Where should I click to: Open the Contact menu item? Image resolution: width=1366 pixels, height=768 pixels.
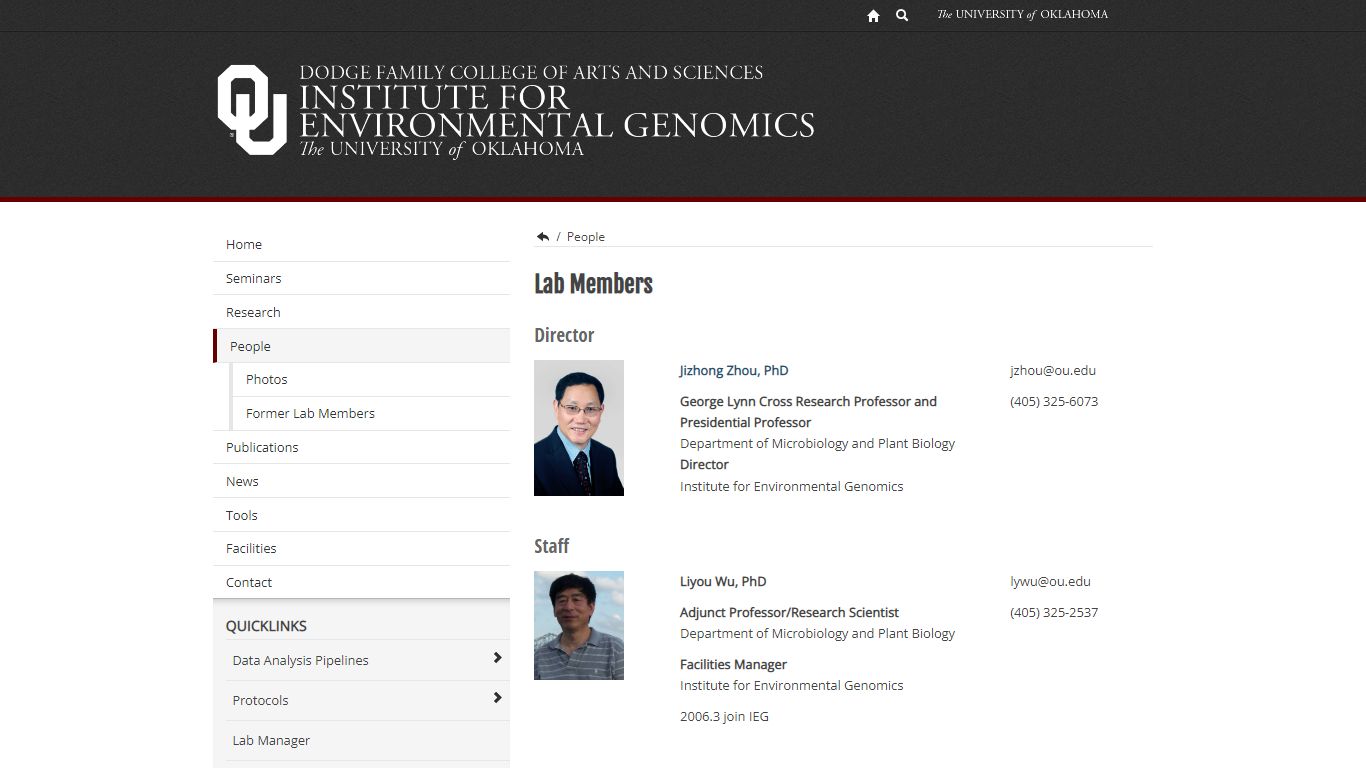(361, 582)
